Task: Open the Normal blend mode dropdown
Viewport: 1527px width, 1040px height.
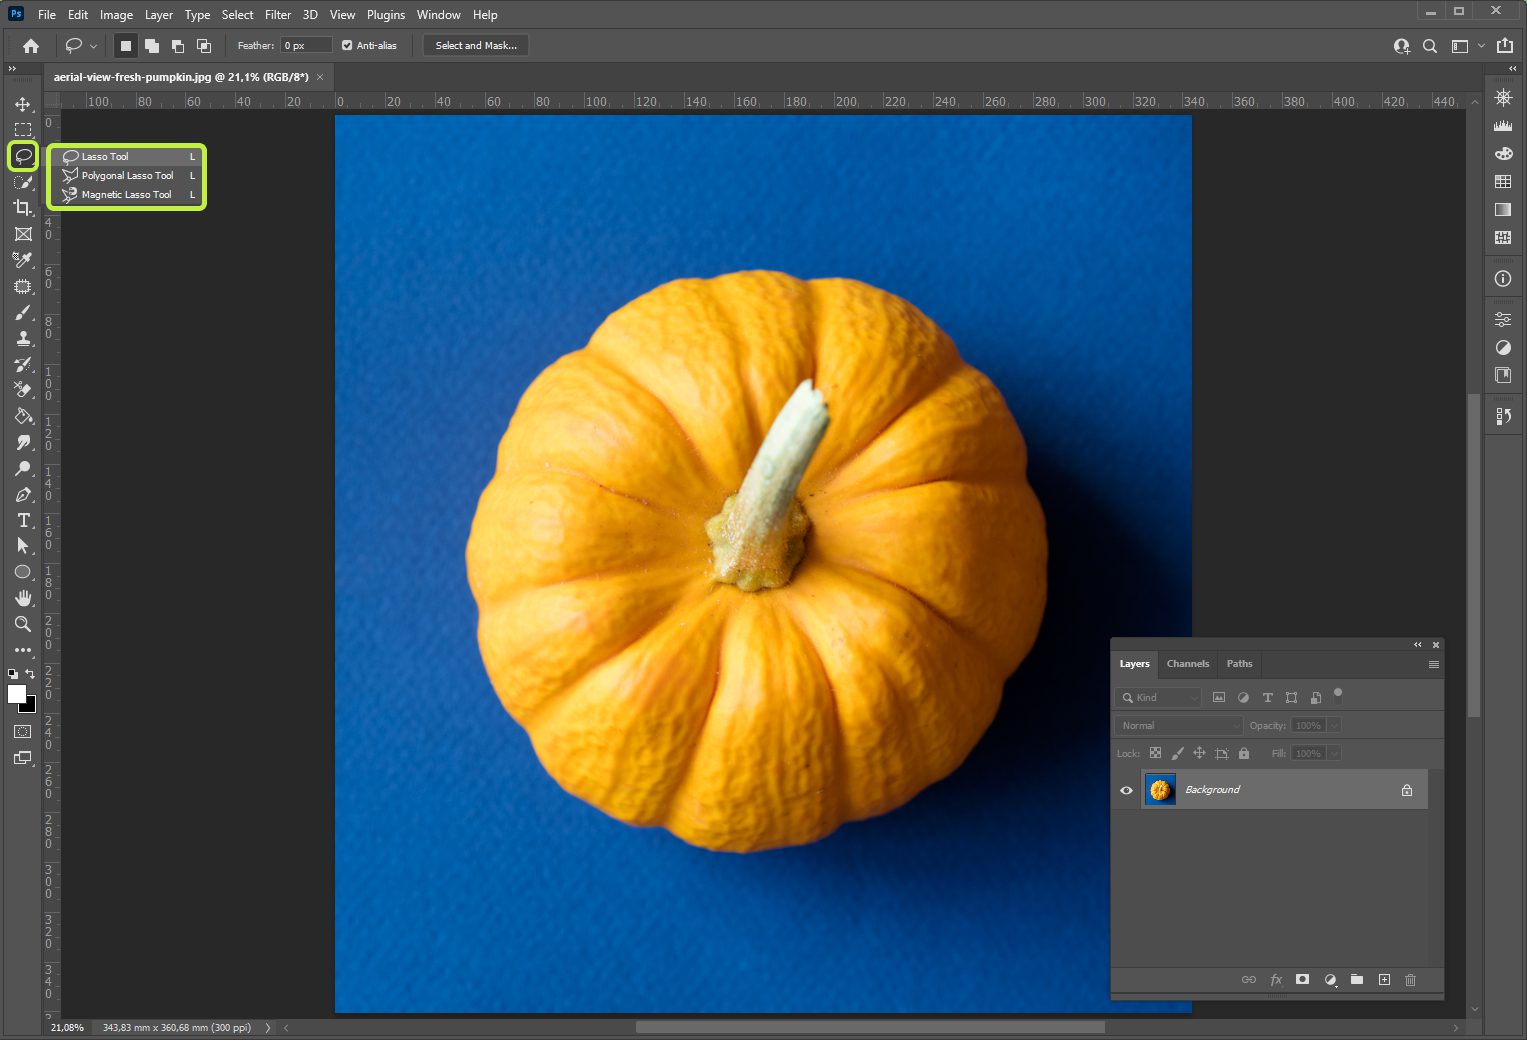Action: [1179, 726]
